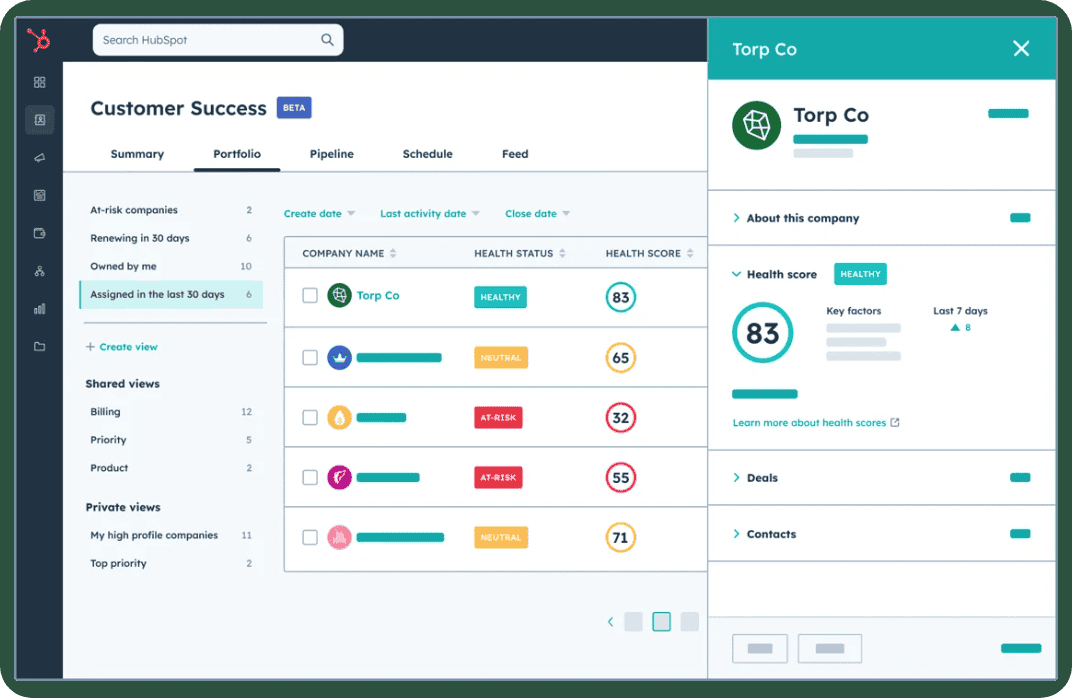Screen dimensions: 1072x698
Task: Check the Torp Co row checkbox
Action: pyautogui.click(x=310, y=295)
